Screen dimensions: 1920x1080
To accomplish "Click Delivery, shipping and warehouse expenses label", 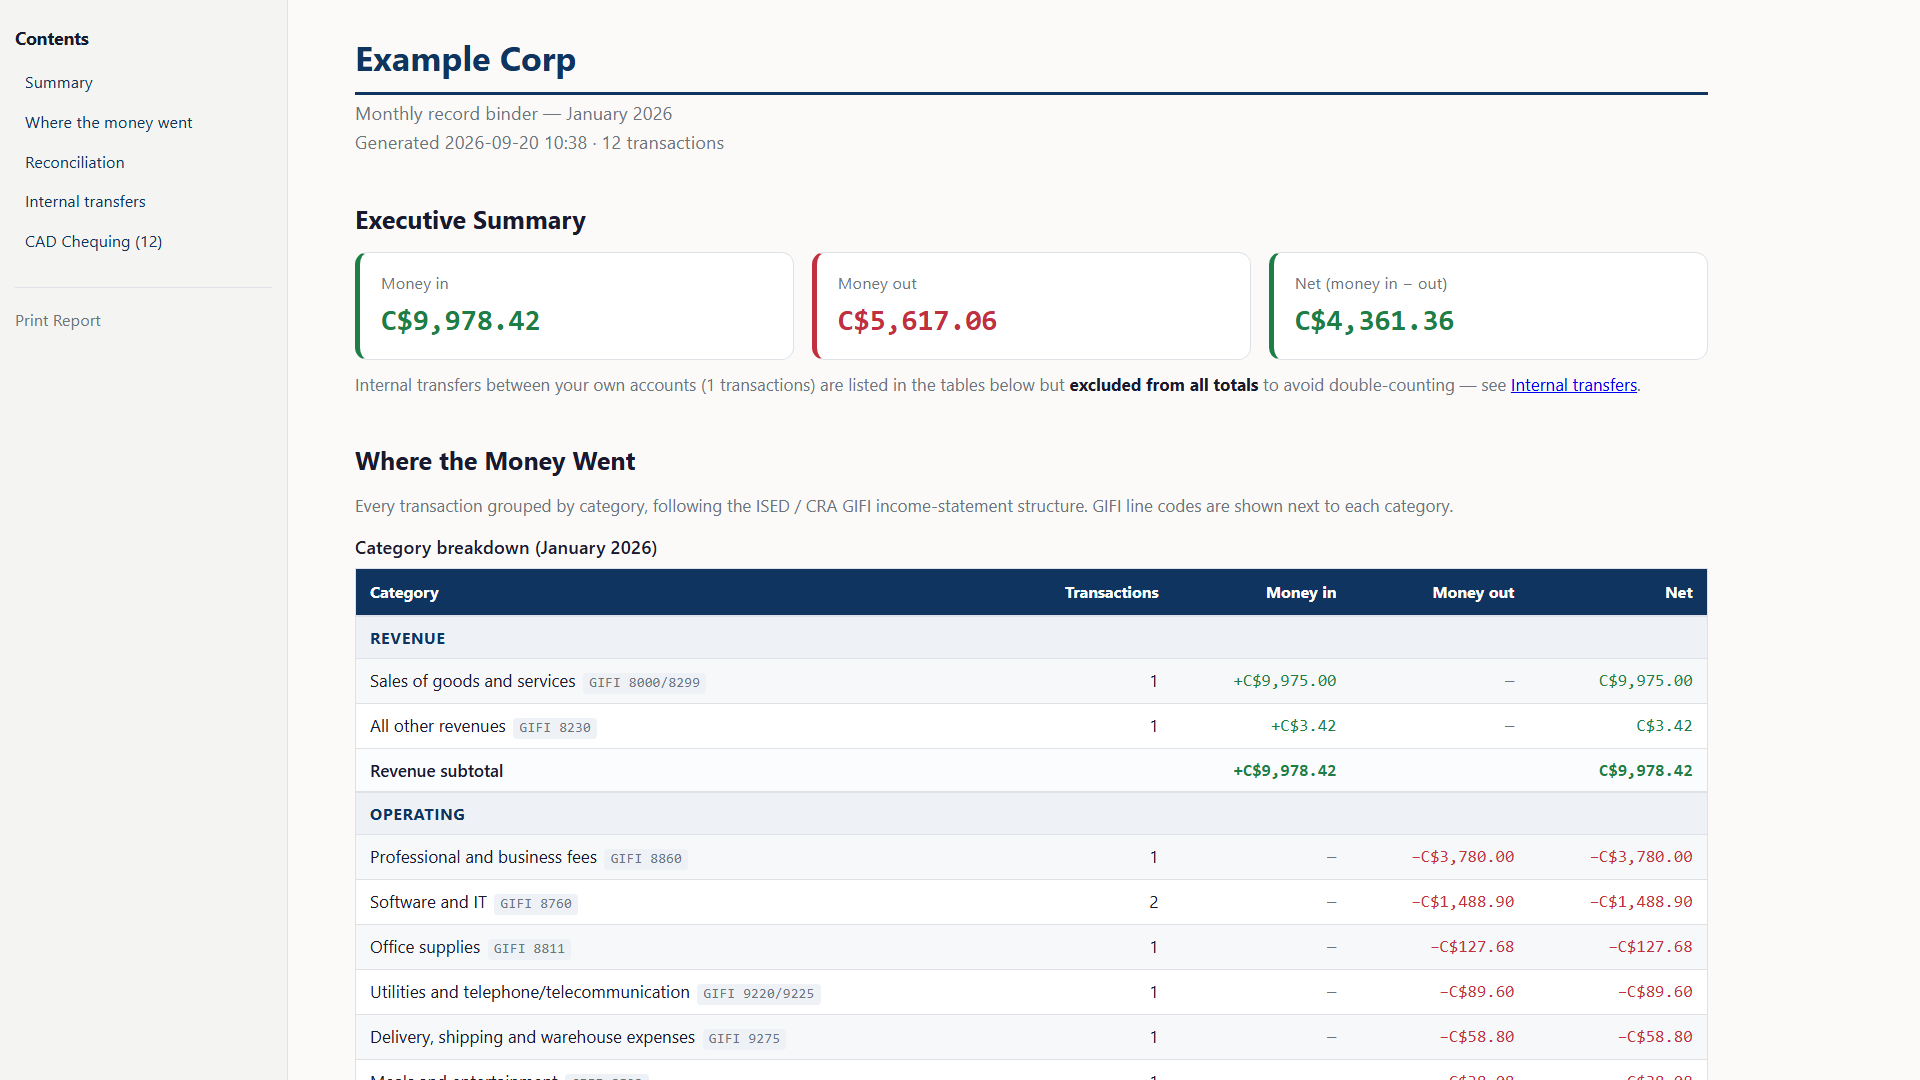I will pyautogui.click(x=532, y=1037).
